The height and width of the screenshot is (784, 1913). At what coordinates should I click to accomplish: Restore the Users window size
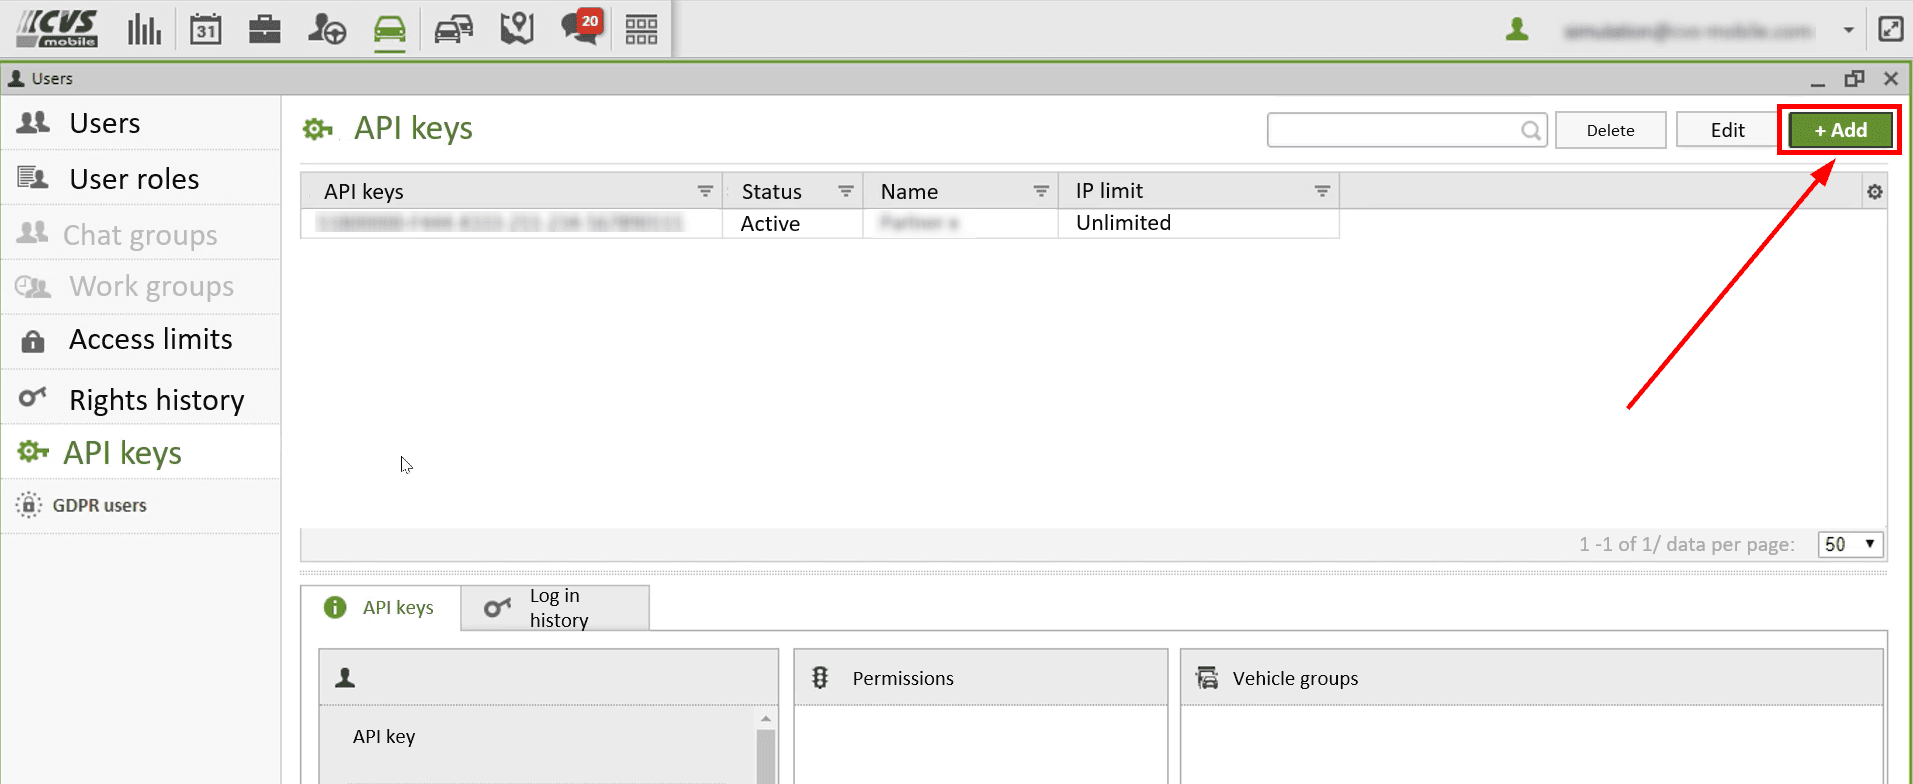coord(1855,78)
